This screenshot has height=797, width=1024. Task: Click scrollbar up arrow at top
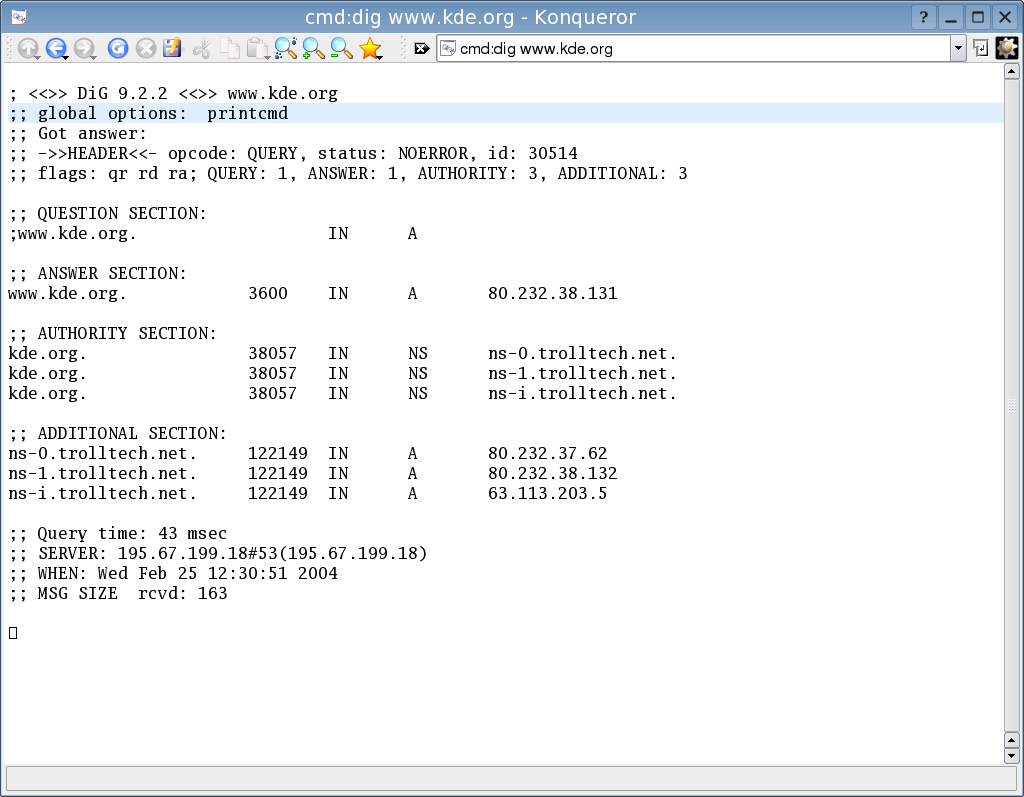tap(1012, 71)
